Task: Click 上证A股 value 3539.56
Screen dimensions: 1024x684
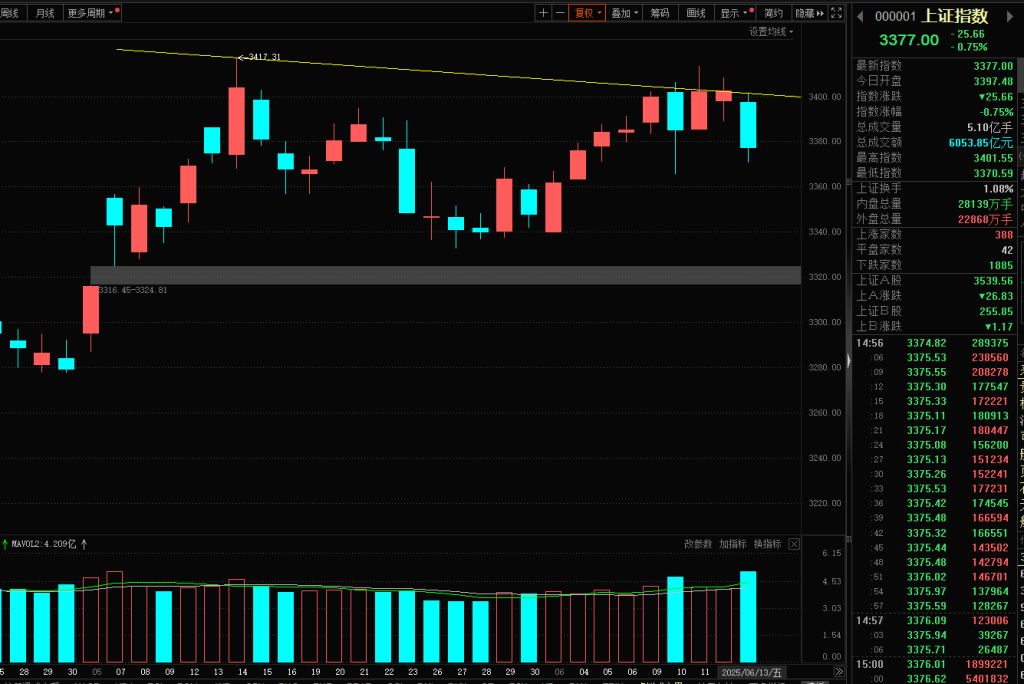Action: click(x=993, y=281)
